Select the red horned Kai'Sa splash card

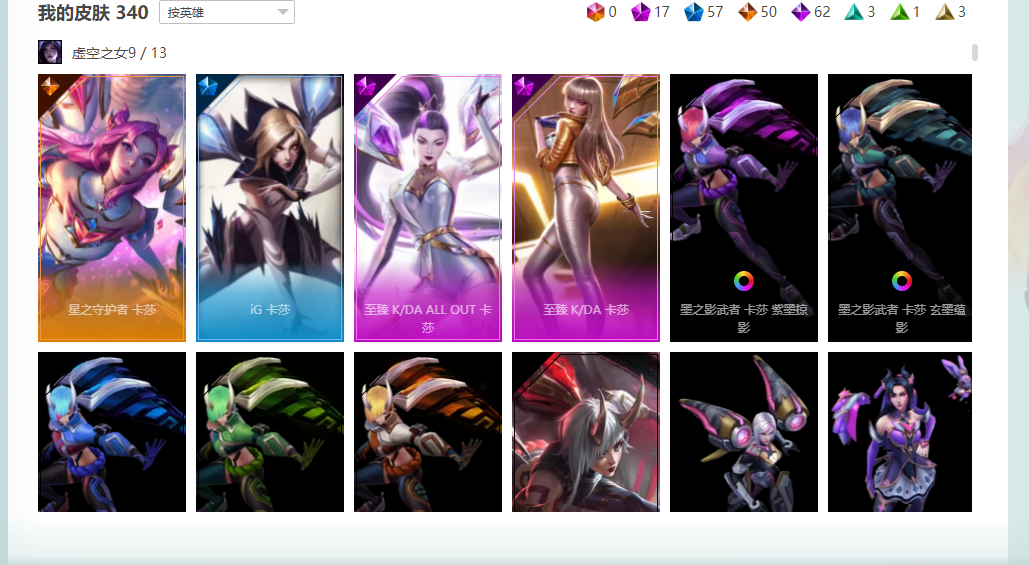[x=586, y=432]
